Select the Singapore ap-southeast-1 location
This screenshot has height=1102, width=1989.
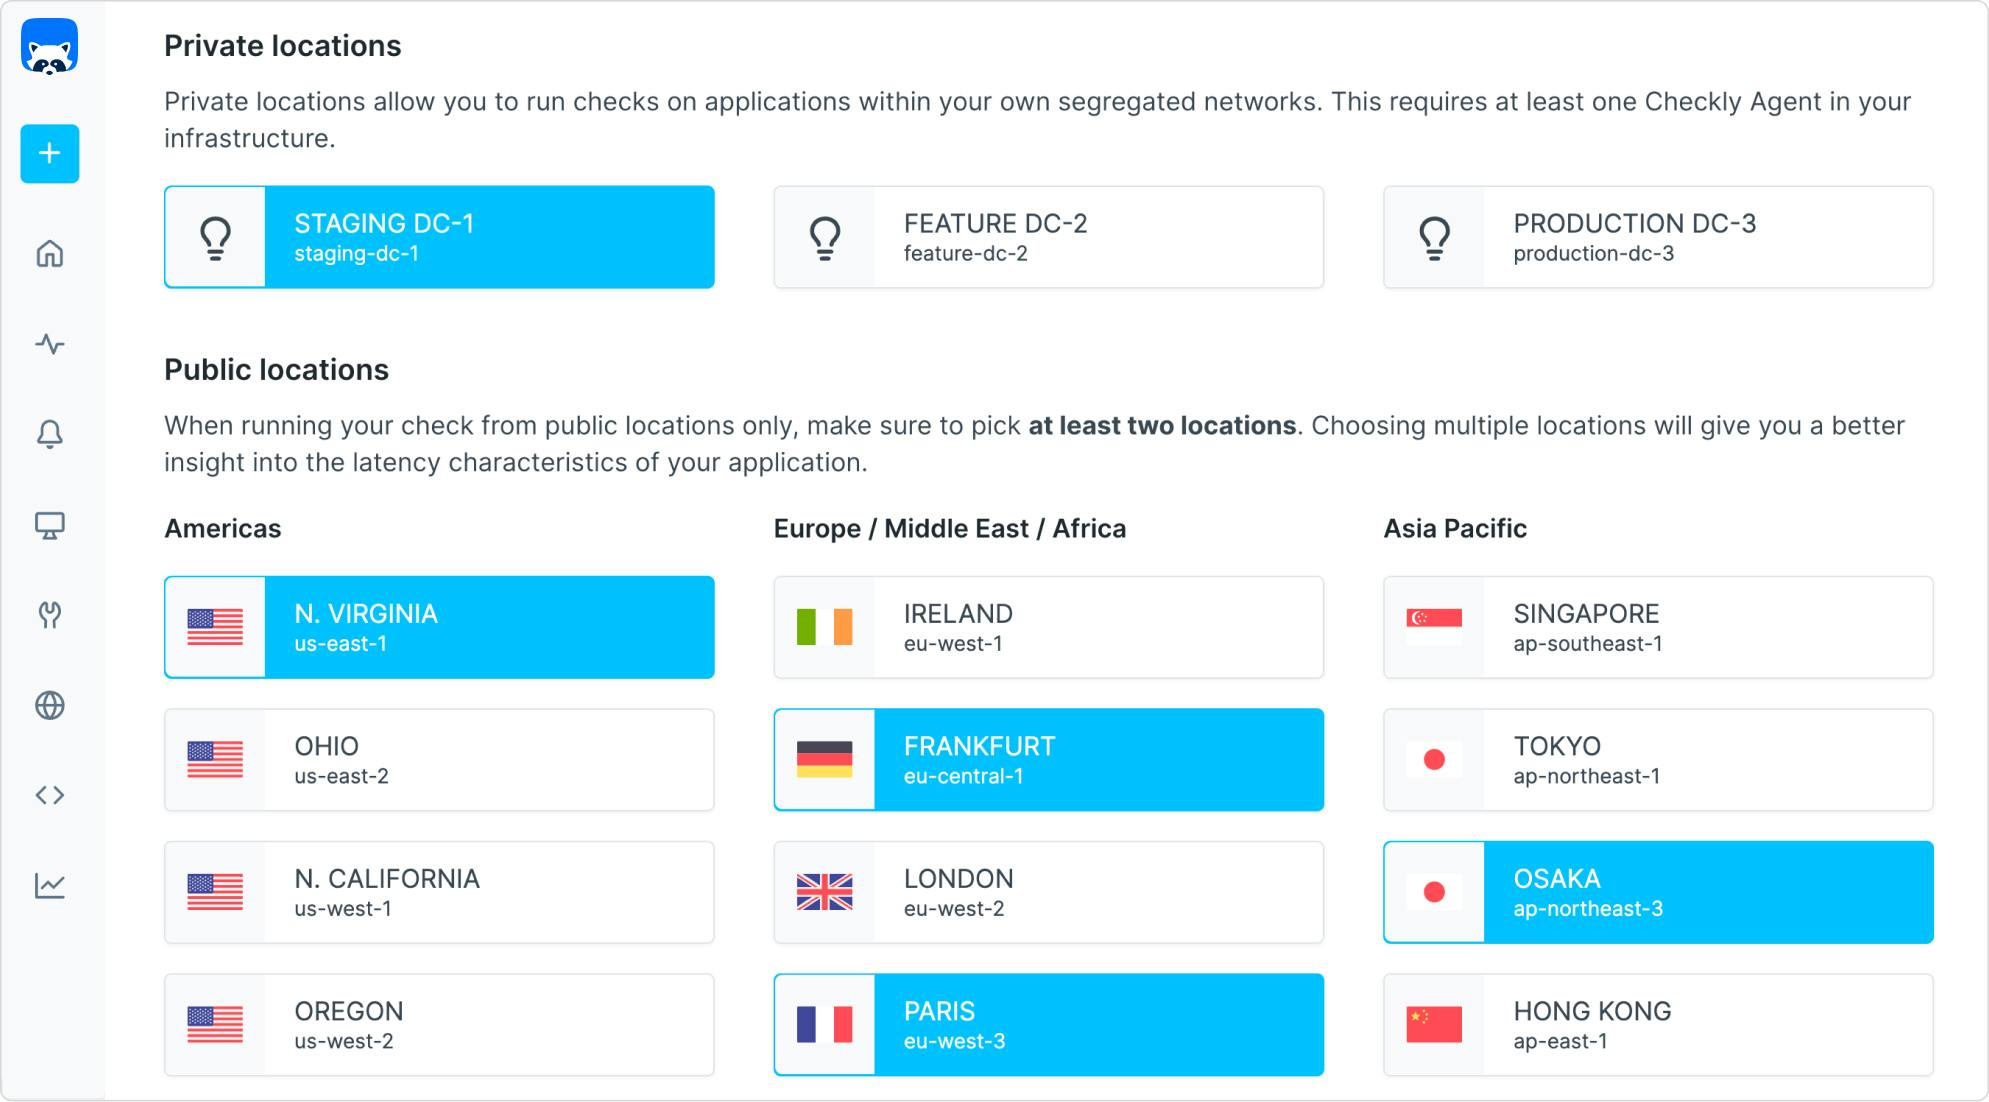(1657, 627)
